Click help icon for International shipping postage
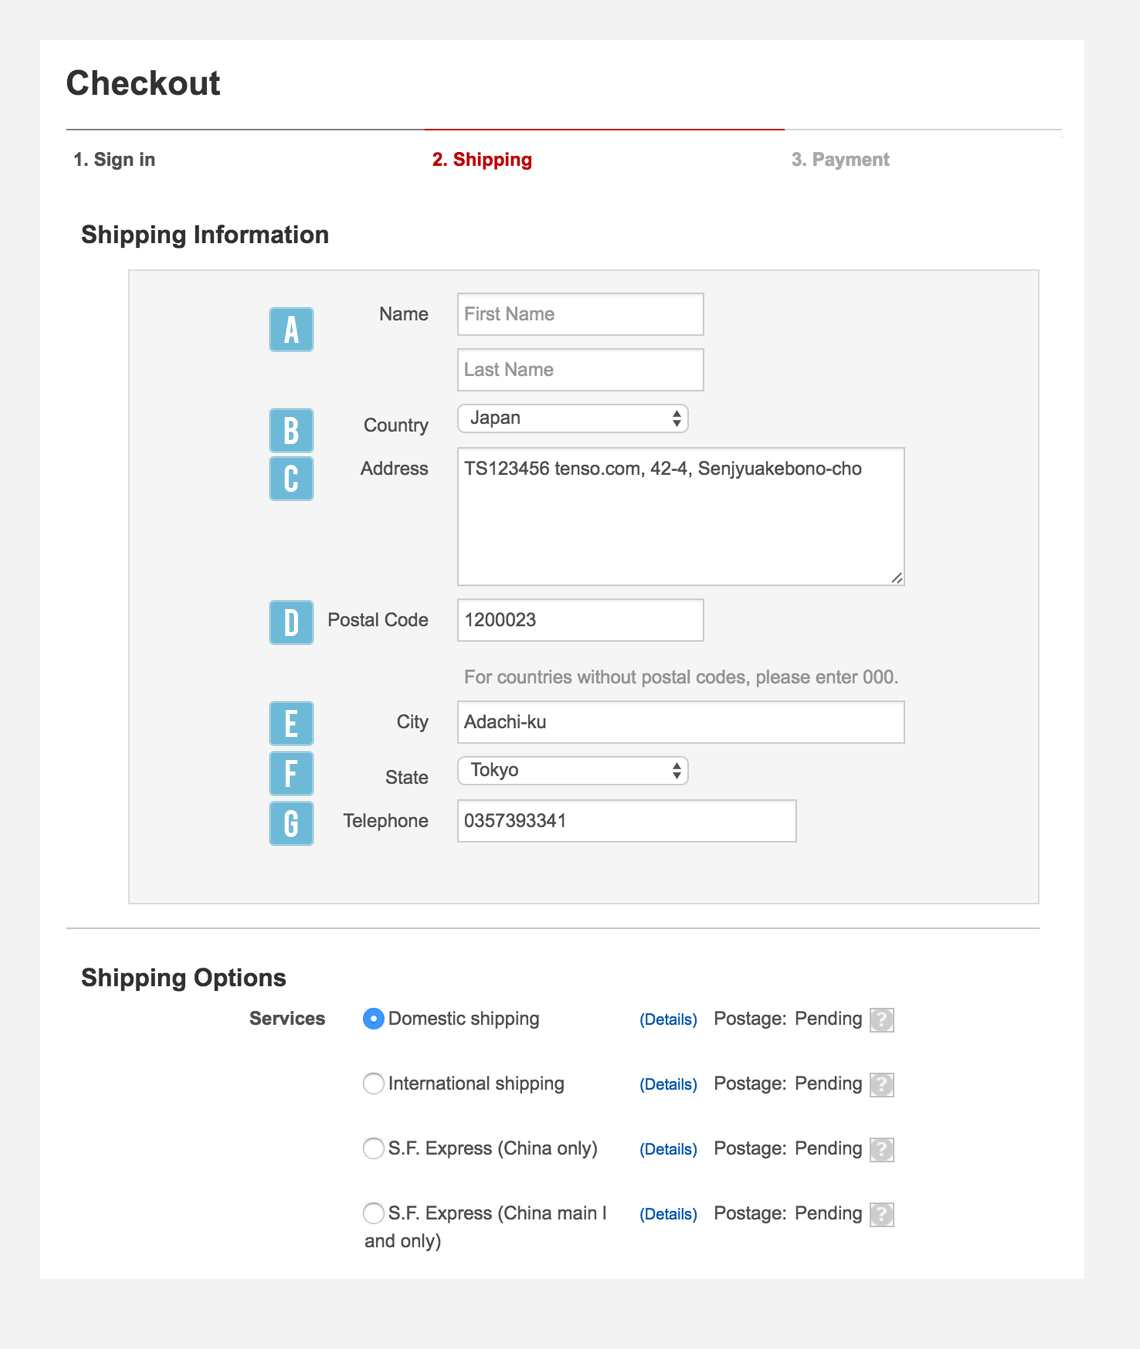 (x=881, y=1084)
